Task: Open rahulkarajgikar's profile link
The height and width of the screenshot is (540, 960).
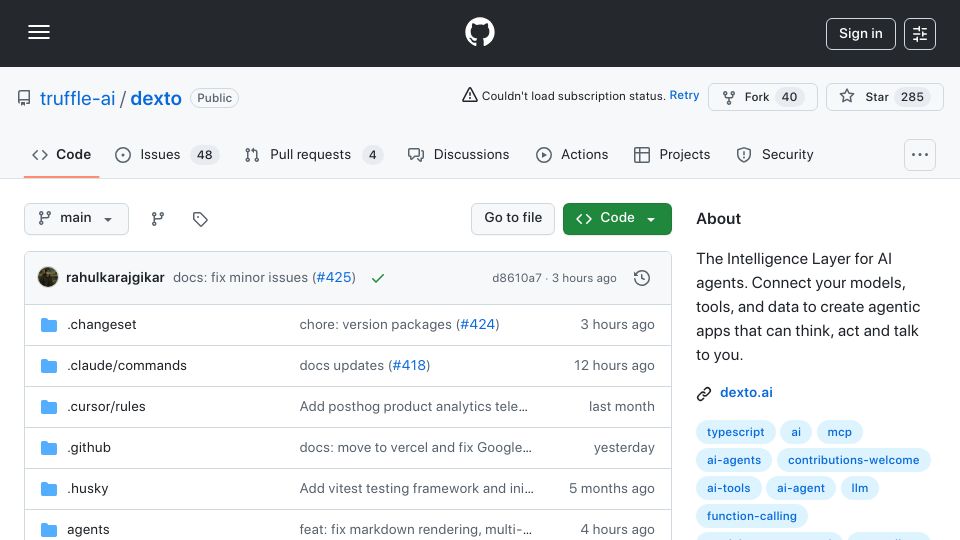Action: 115,277
